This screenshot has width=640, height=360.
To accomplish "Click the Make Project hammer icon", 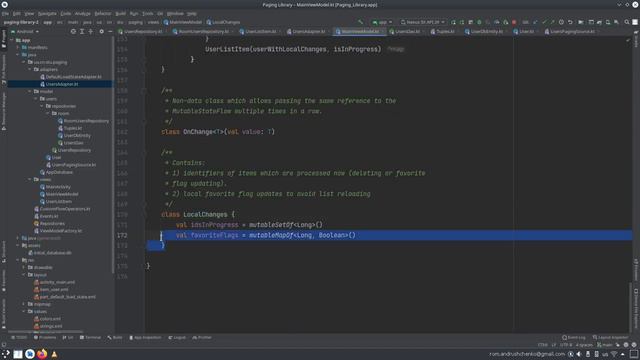I will tap(360, 22).
